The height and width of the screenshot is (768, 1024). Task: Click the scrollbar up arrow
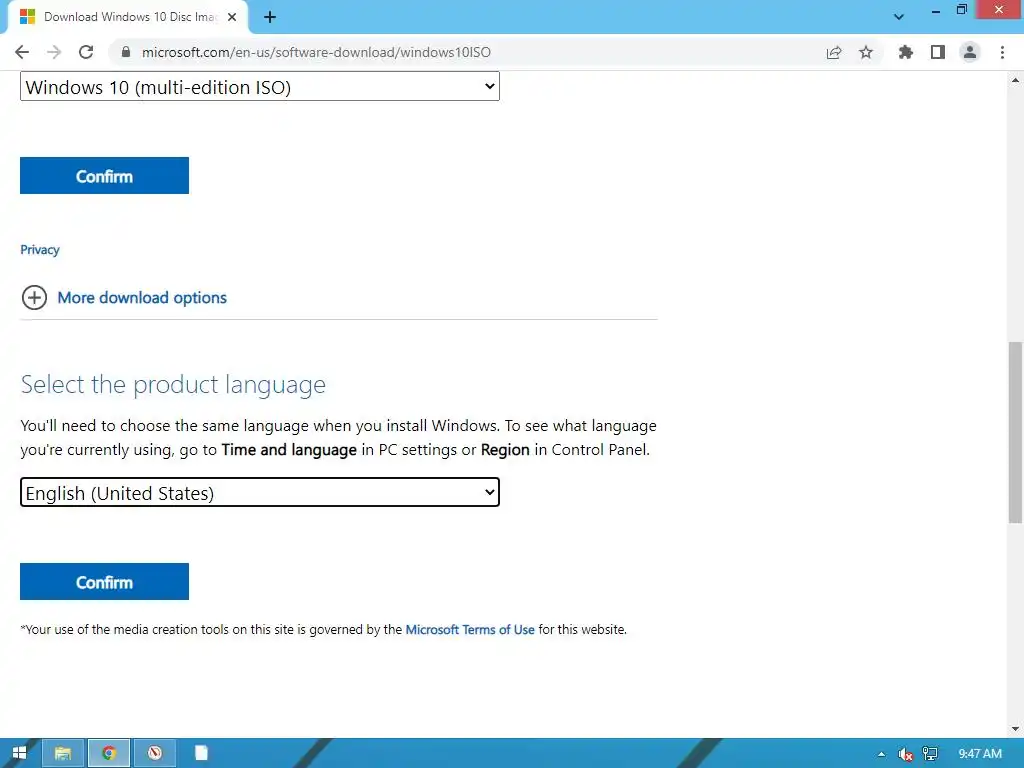coord(1015,81)
